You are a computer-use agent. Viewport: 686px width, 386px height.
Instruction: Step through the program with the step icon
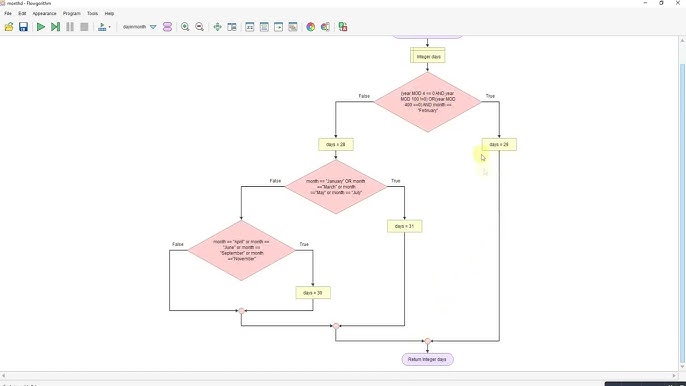coord(55,27)
